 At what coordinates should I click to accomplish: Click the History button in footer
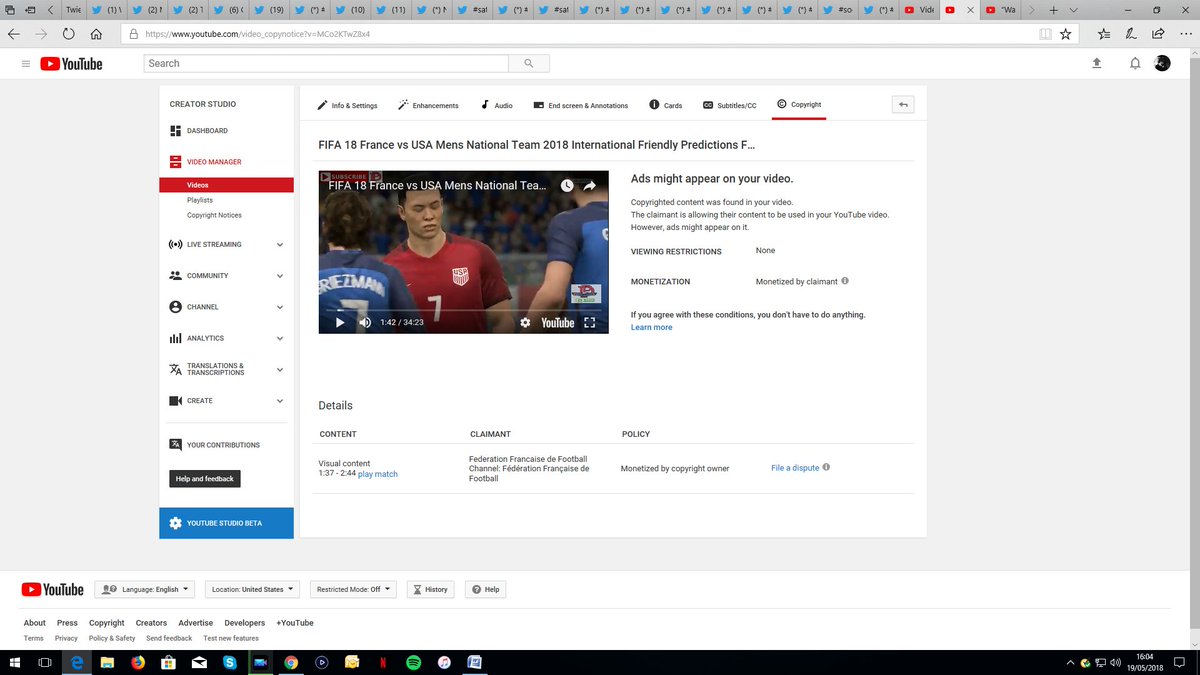click(429, 589)
